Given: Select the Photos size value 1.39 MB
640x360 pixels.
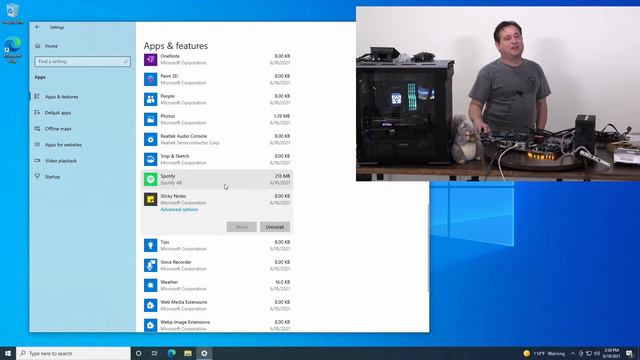Looking at the screenshot, I should pyautogui.click(x=282, y=116).
